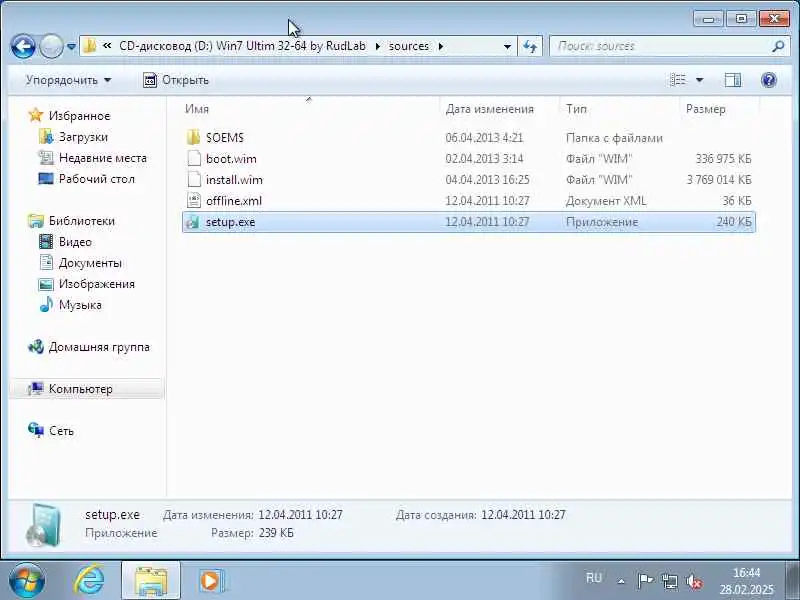Click the file name boot.wim

coord(231,159)
